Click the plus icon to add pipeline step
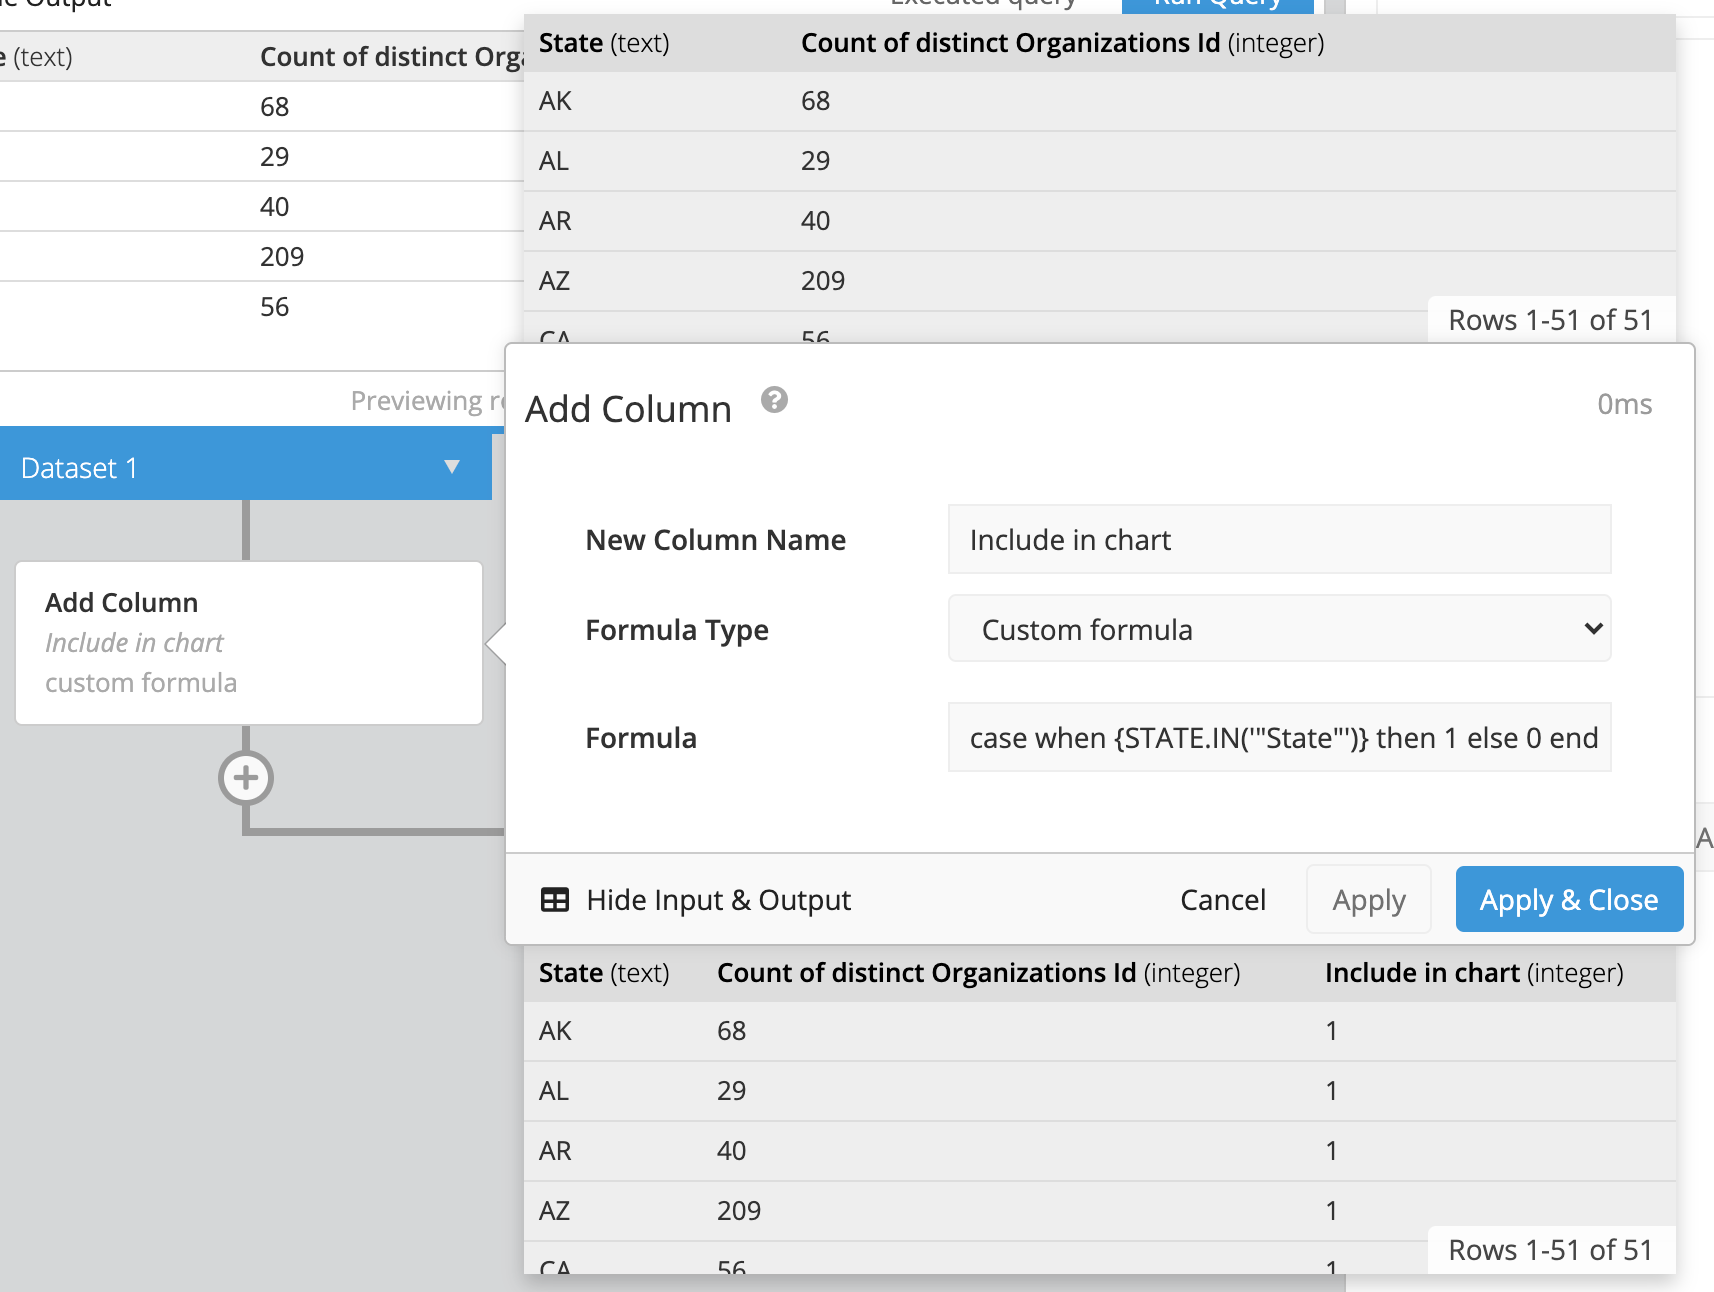 tap(246, 778)
